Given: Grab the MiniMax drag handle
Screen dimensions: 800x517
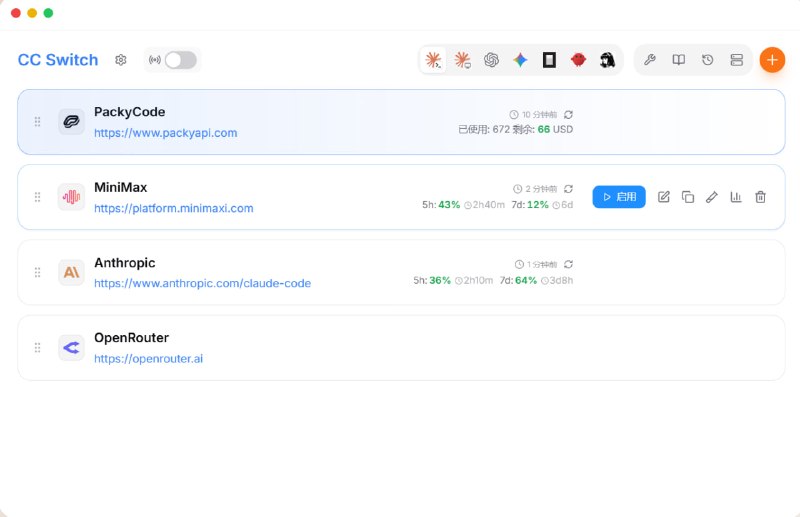Looking at the screenshot, I should click(x=37, y=197).
